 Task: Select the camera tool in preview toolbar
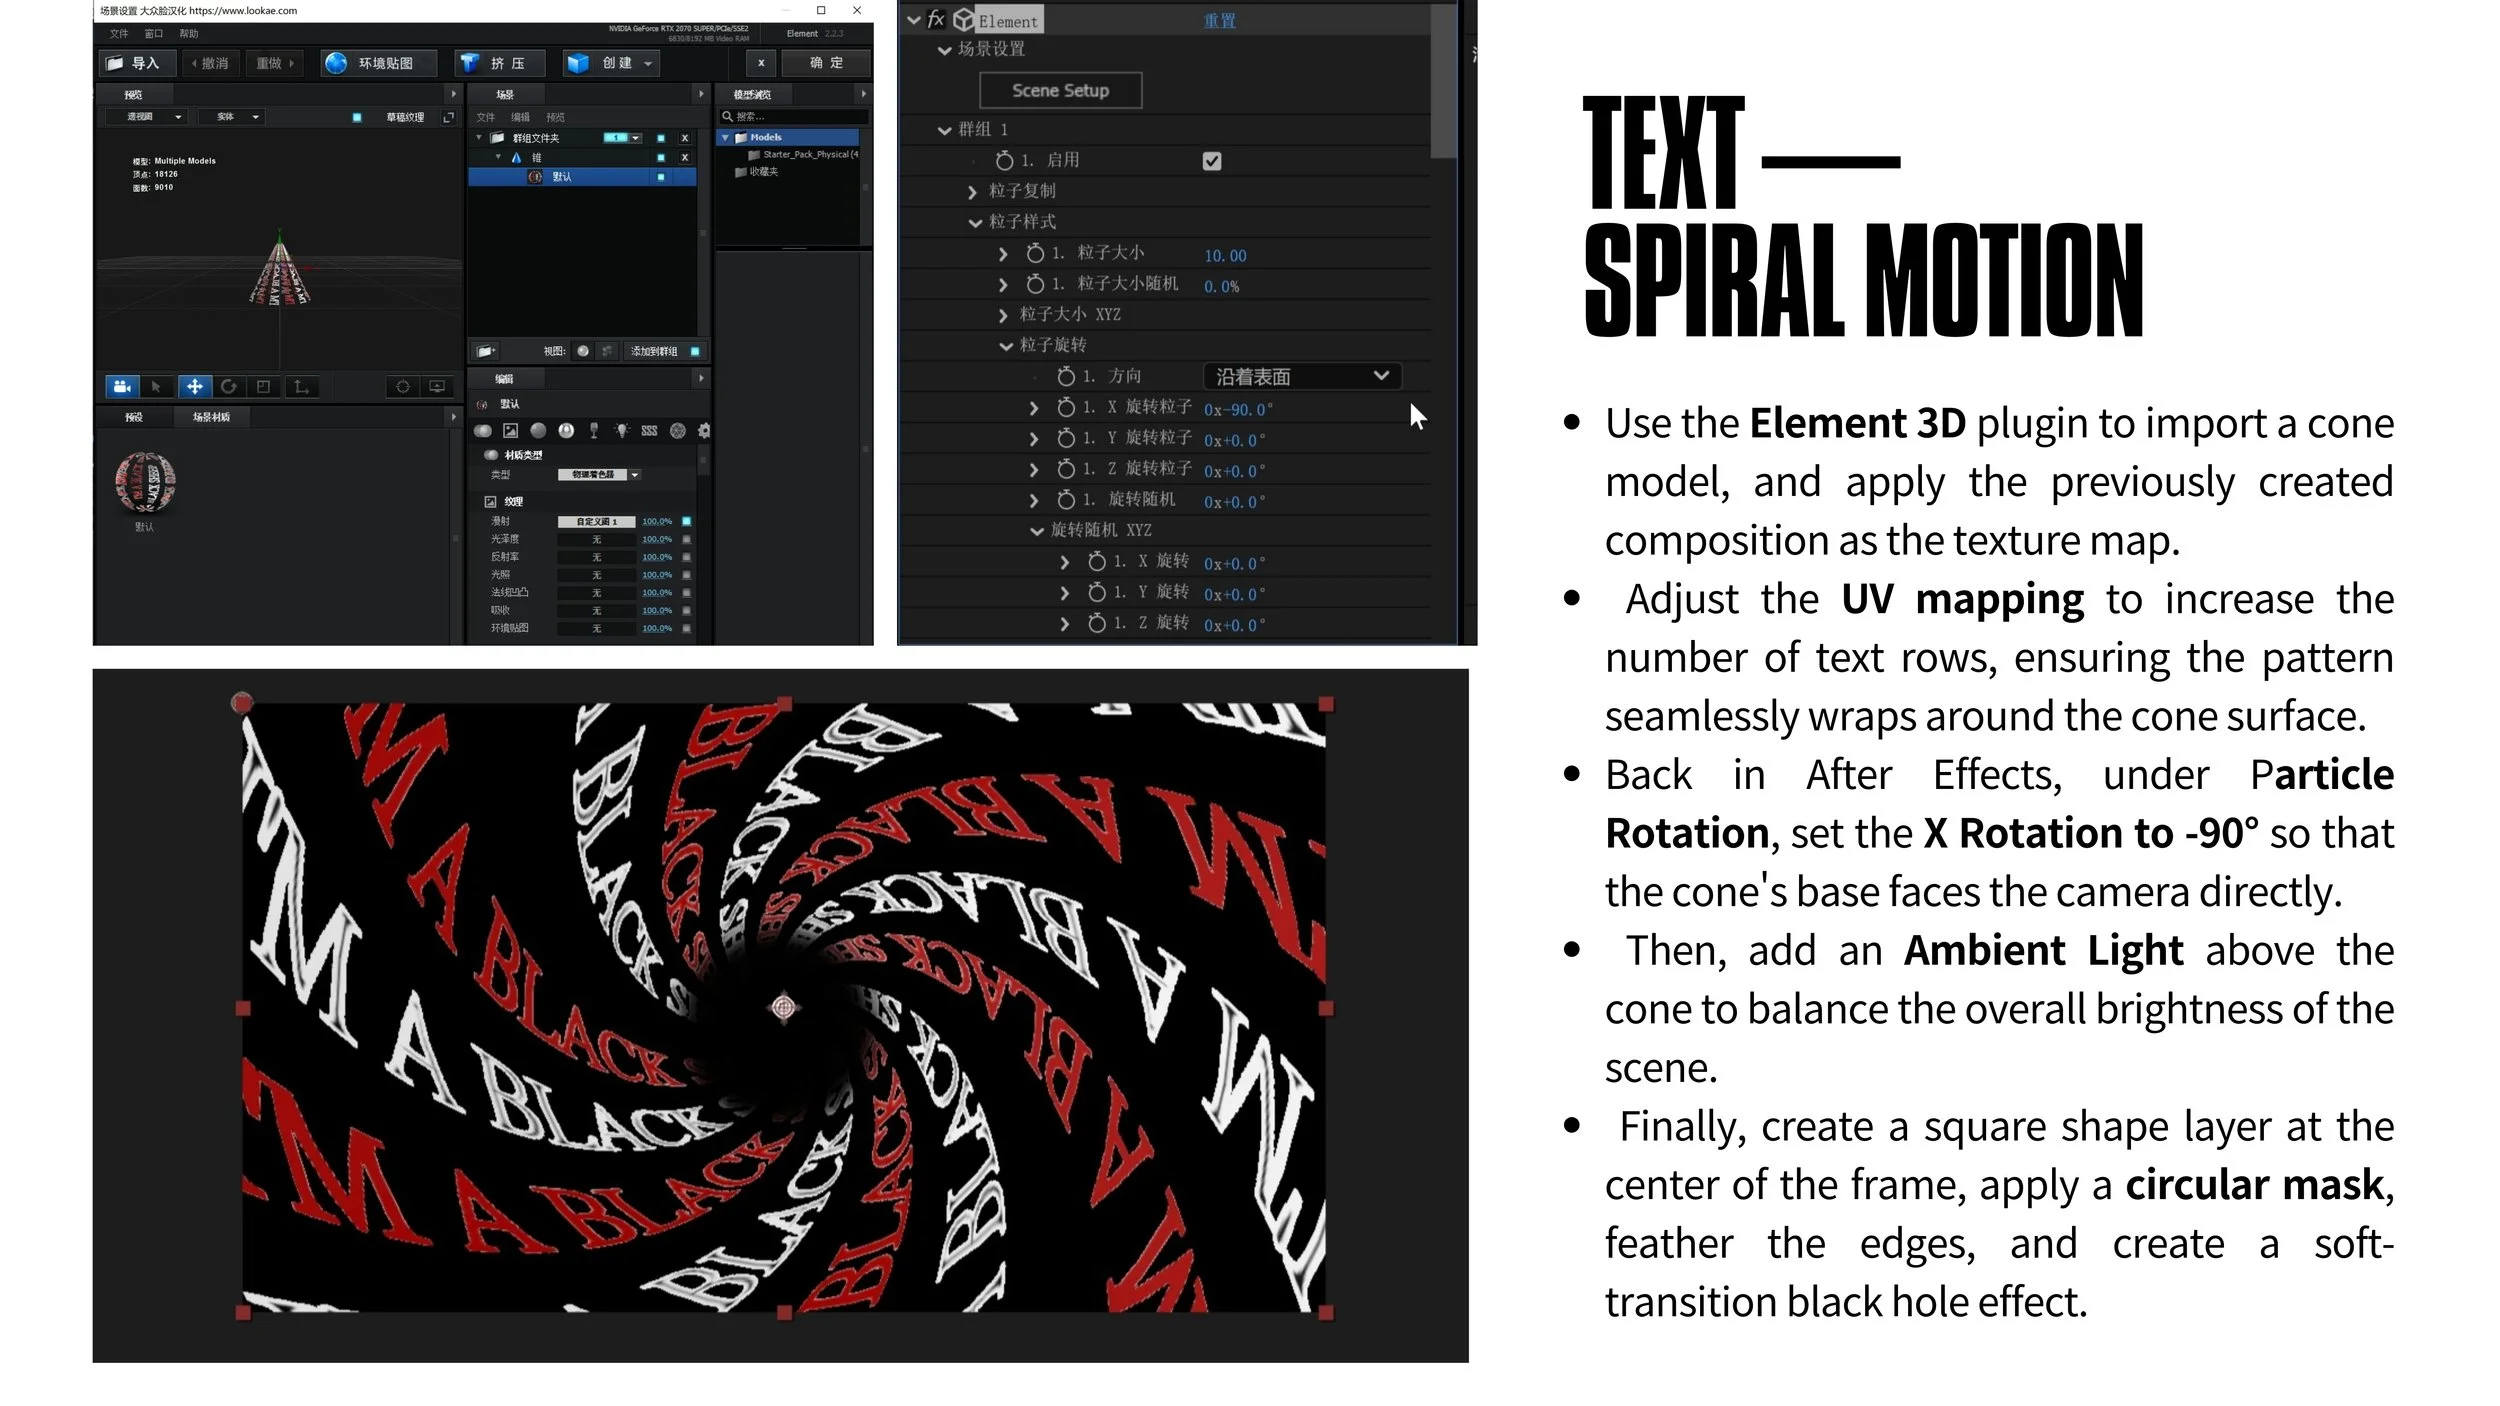pyautogui.click(x=121, y=386)
